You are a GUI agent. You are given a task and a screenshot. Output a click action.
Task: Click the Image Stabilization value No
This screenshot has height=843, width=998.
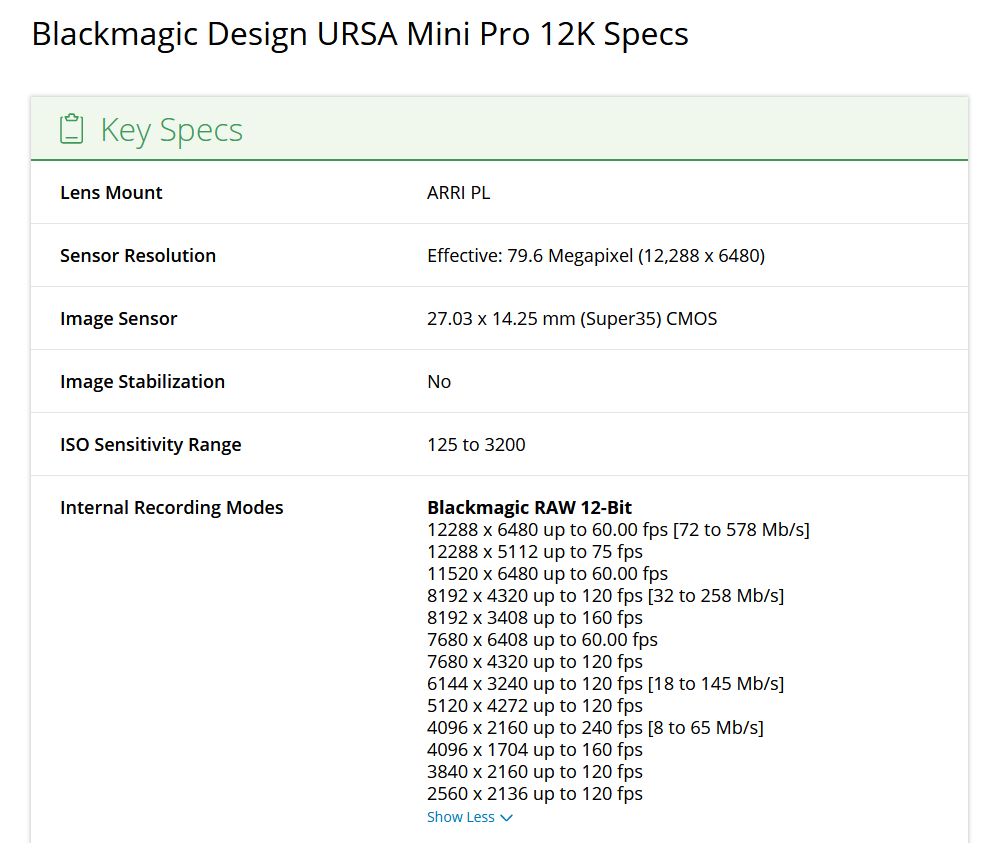click(439, 381)
